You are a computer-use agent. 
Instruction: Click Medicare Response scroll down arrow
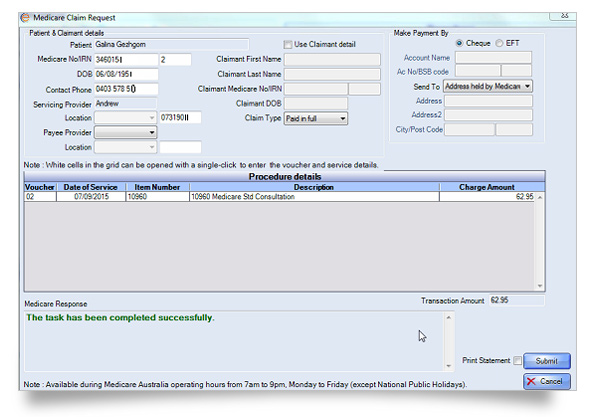(449, 366)
